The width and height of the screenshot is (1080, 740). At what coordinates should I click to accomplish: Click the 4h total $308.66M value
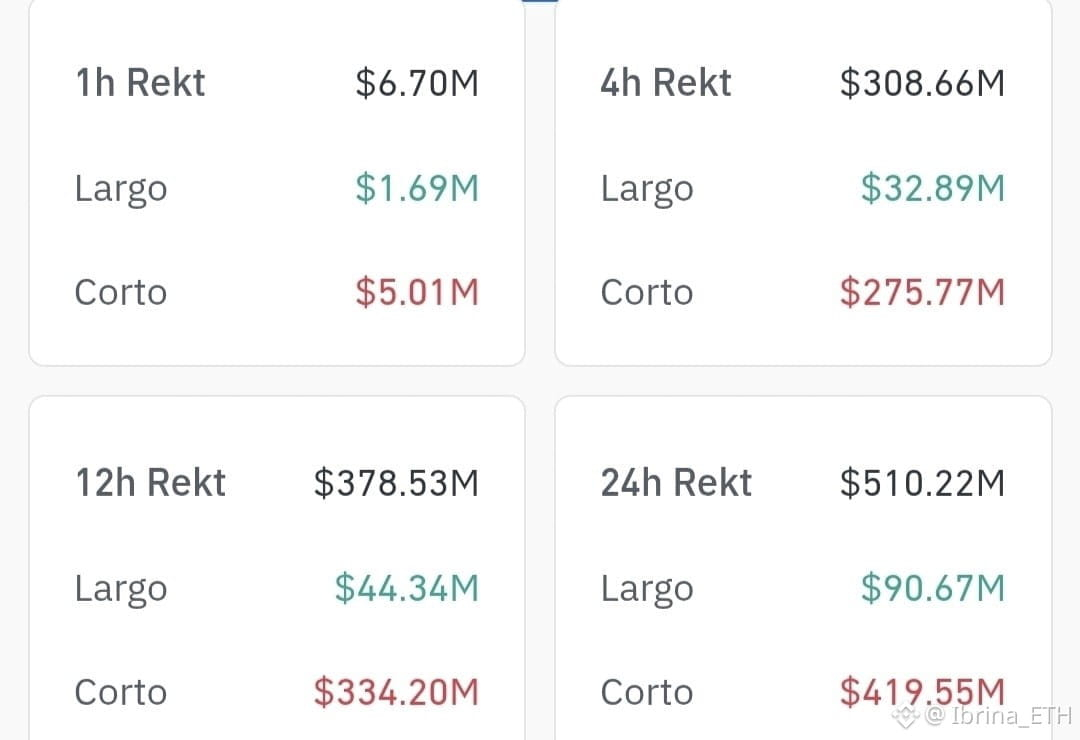(x=922, y=83)
